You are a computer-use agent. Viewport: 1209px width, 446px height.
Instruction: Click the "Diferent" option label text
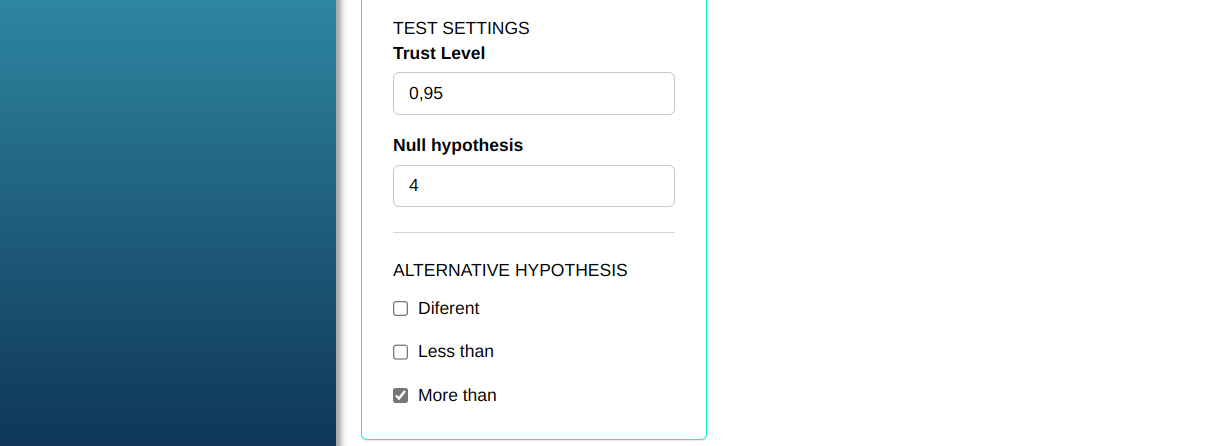449,309
